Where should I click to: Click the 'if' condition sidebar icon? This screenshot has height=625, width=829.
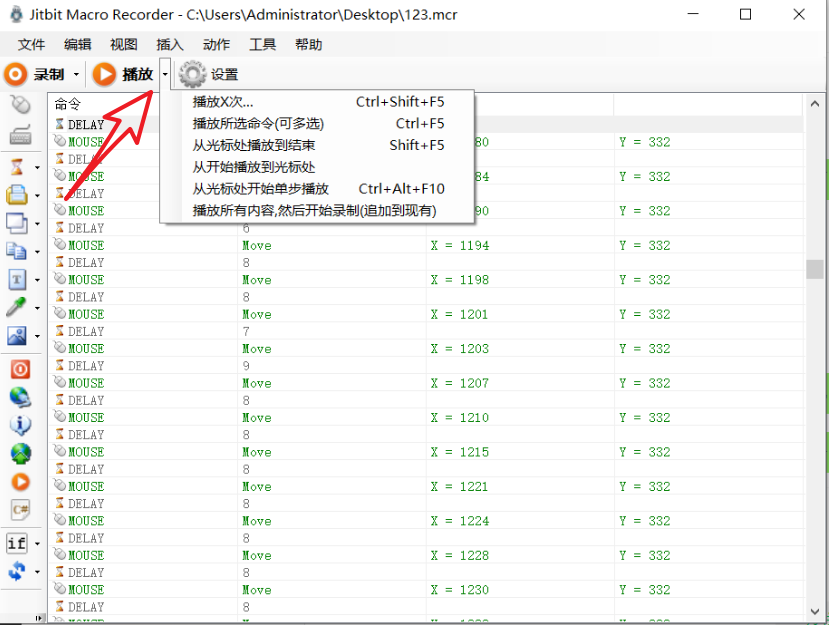click(x=17, y=543)
